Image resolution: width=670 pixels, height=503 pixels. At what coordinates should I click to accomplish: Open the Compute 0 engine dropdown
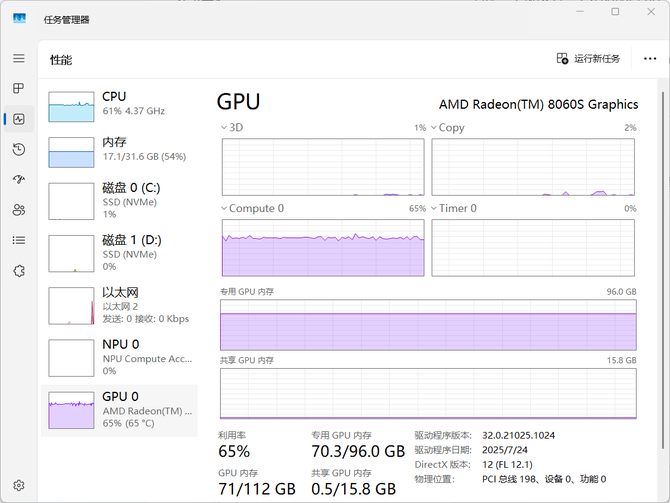tap(224, 209)
